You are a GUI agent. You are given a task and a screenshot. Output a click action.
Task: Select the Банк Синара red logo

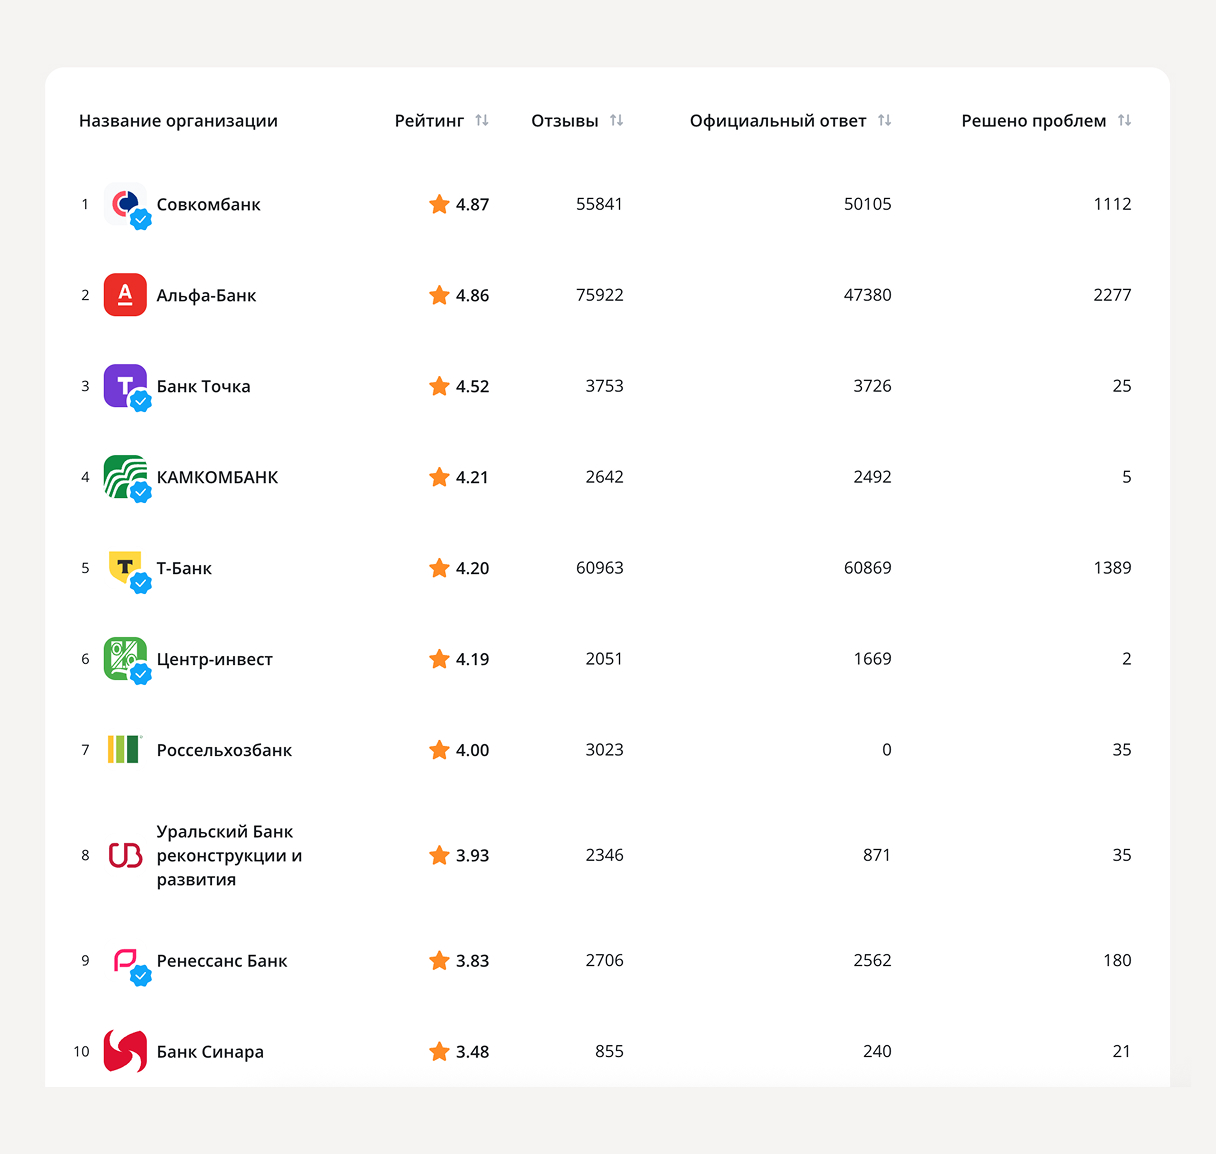coord(124,1051)
